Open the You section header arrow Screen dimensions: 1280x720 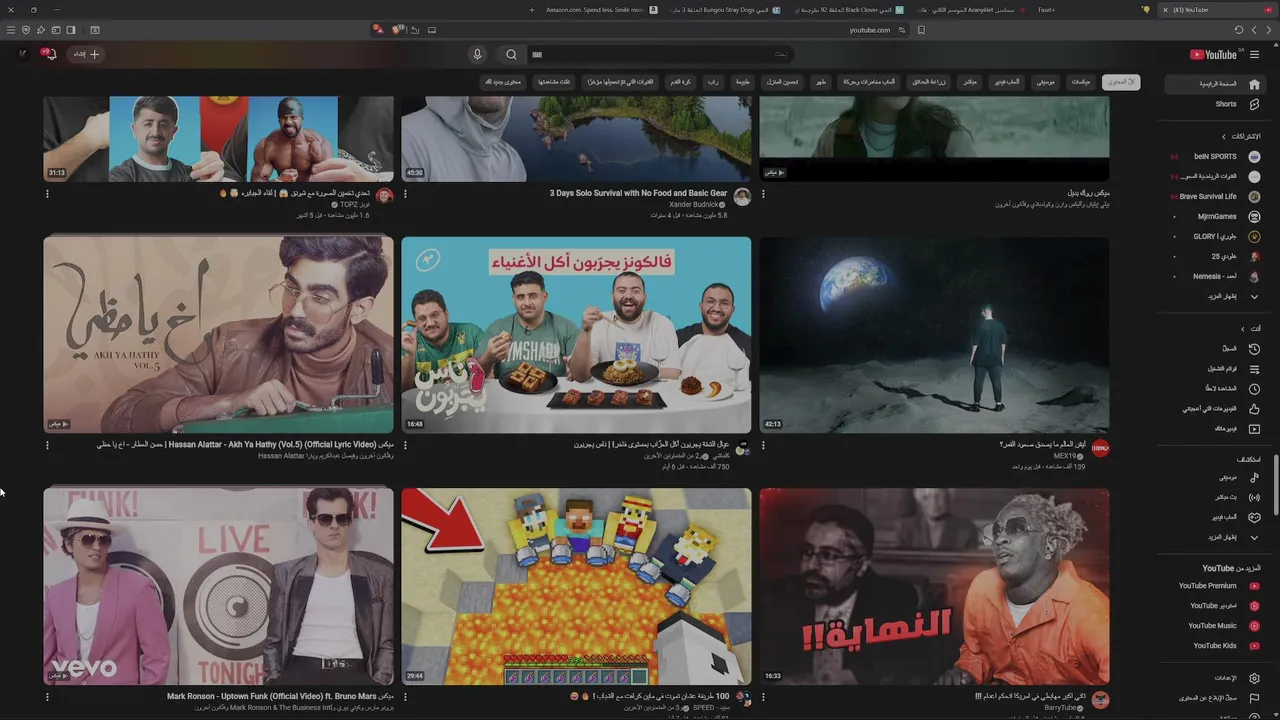1243,328
